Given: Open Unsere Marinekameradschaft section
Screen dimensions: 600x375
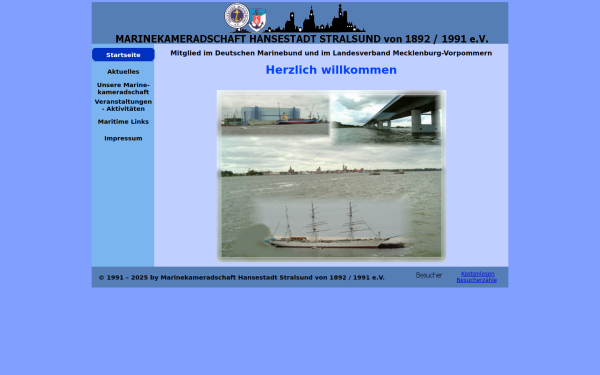Looking at the screenshot, I should tap(123, 88).
